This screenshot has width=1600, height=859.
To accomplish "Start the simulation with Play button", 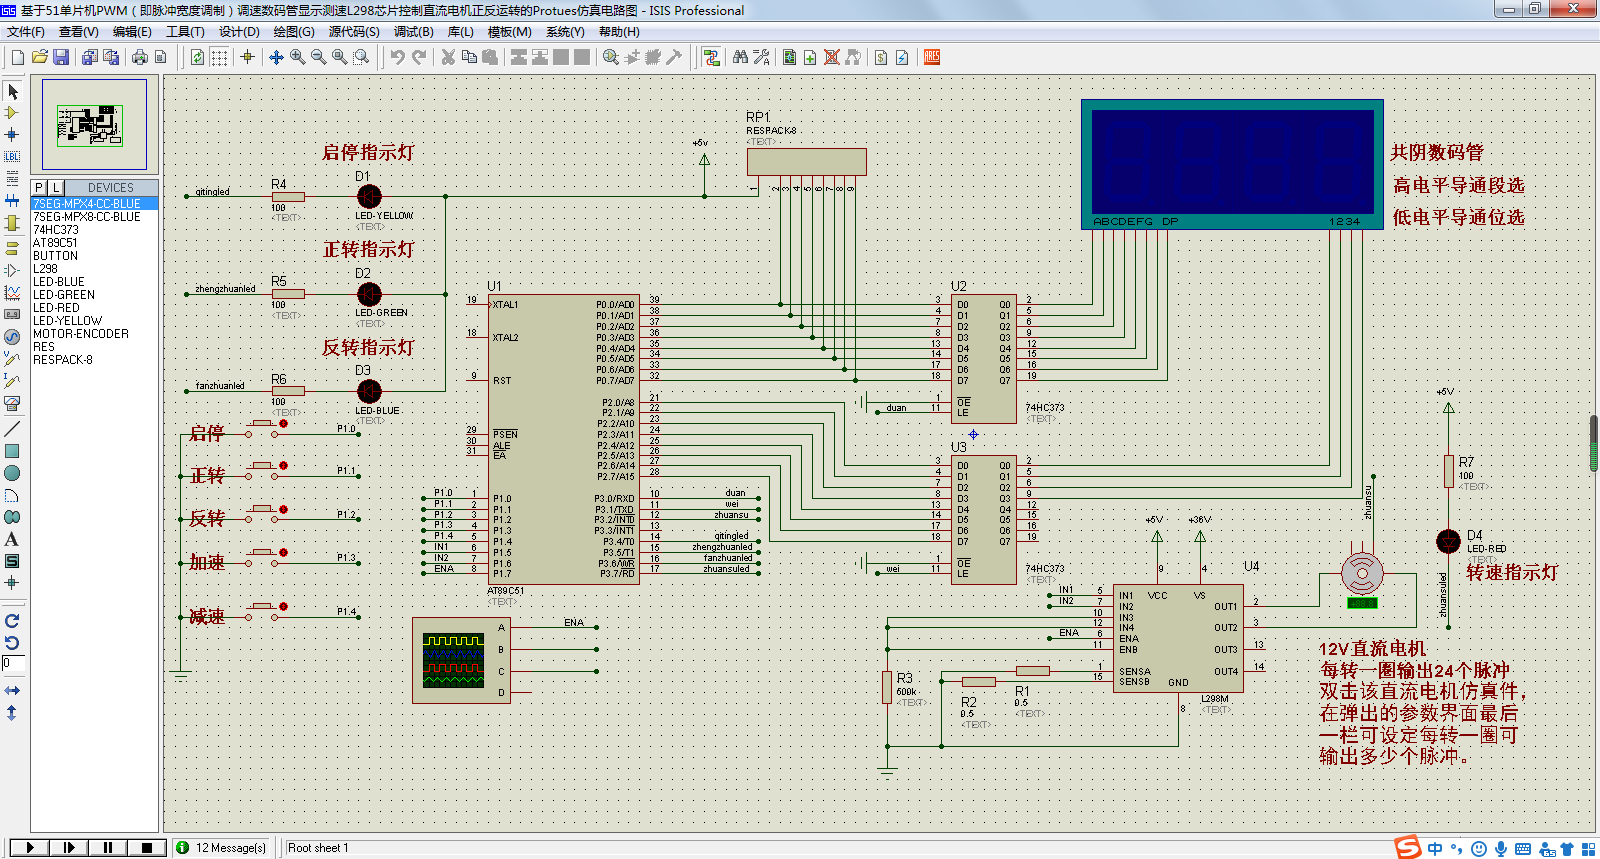I will tap(30, 847).
